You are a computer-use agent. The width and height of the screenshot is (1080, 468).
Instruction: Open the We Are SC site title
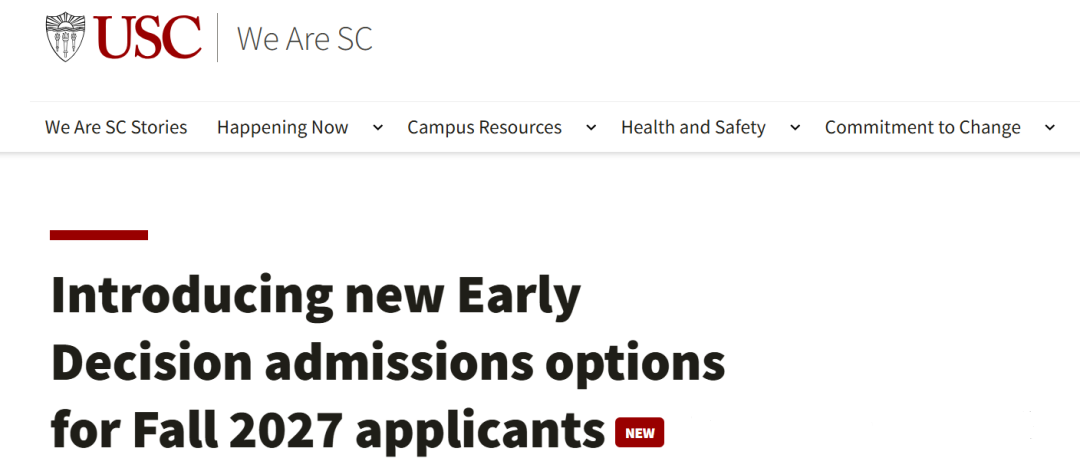tap(304, 39)
